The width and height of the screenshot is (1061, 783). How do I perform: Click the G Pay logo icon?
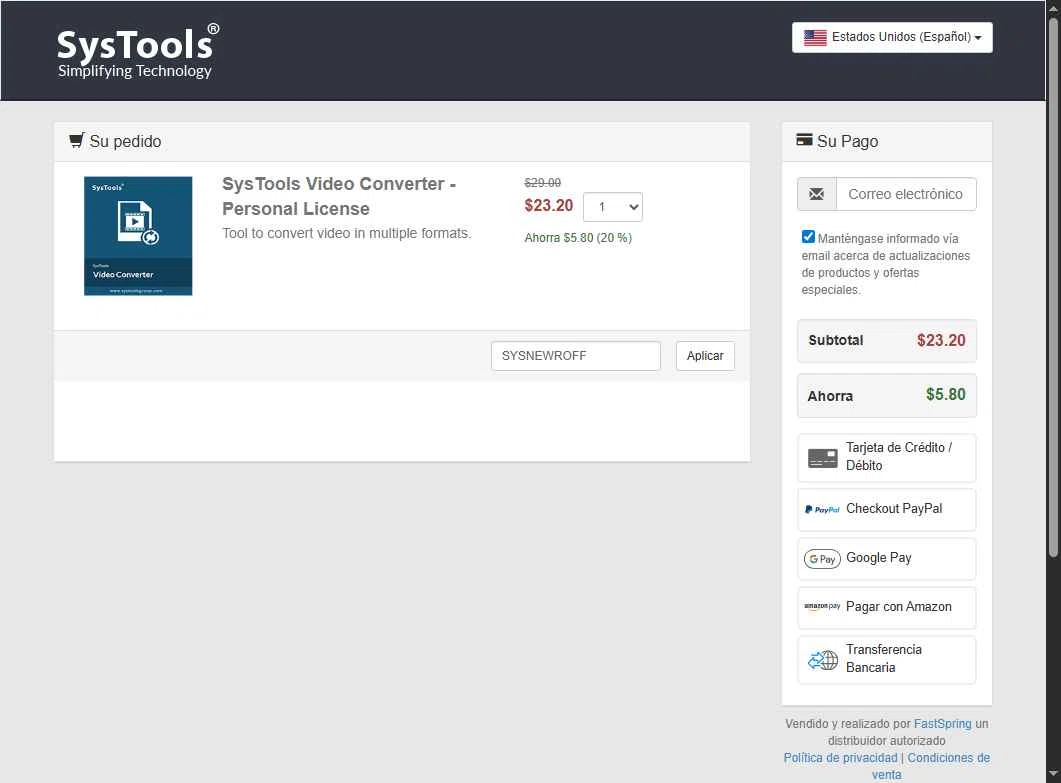click(822, 559)
